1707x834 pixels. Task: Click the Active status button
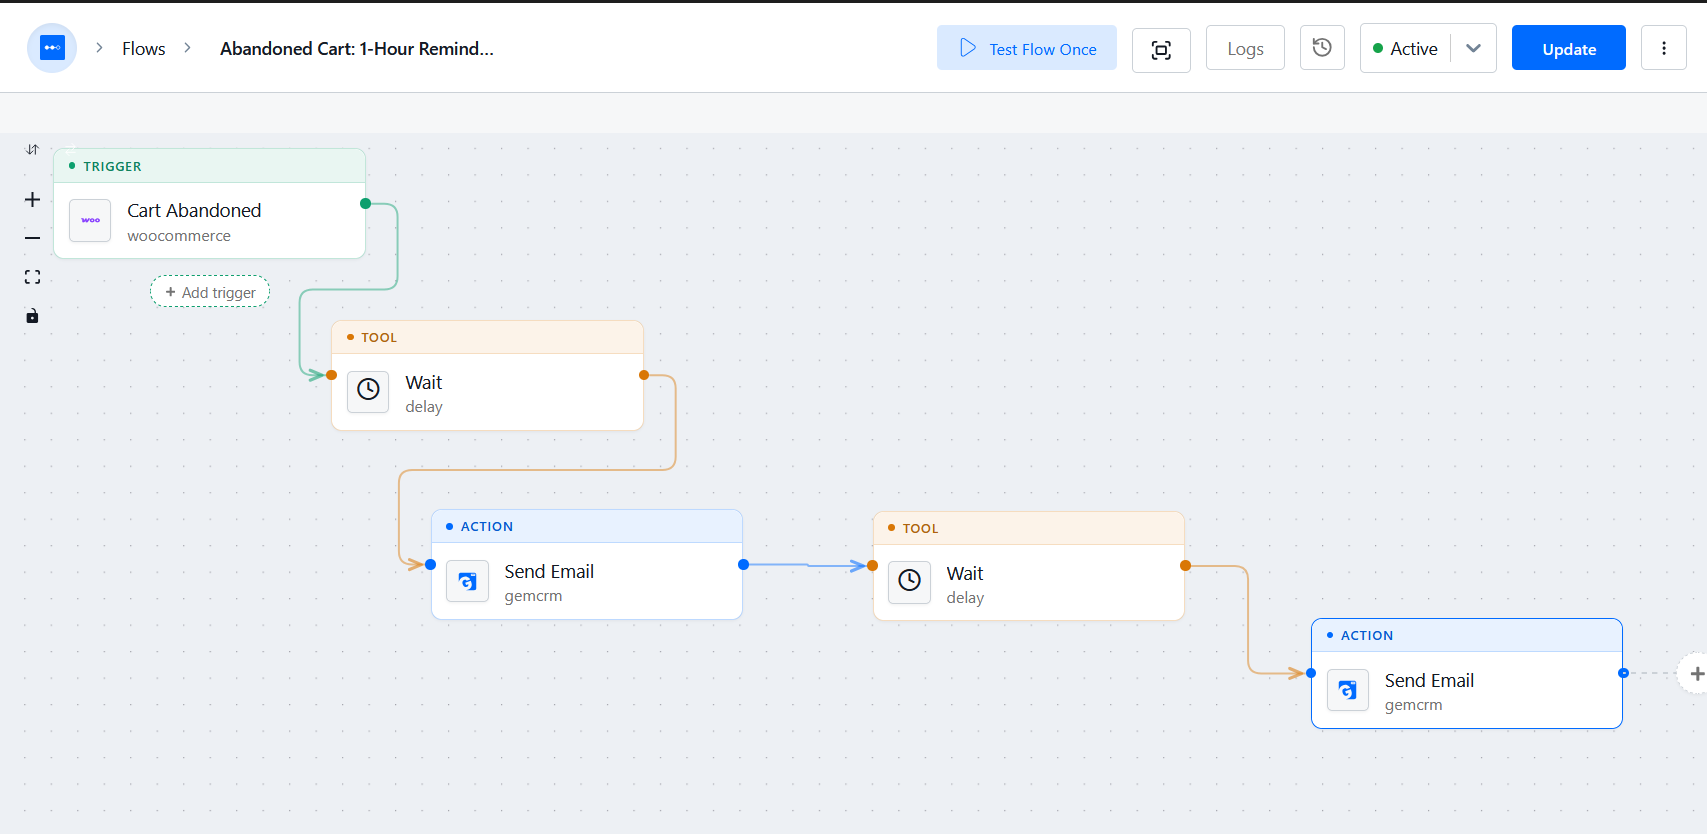[1405, 48]
